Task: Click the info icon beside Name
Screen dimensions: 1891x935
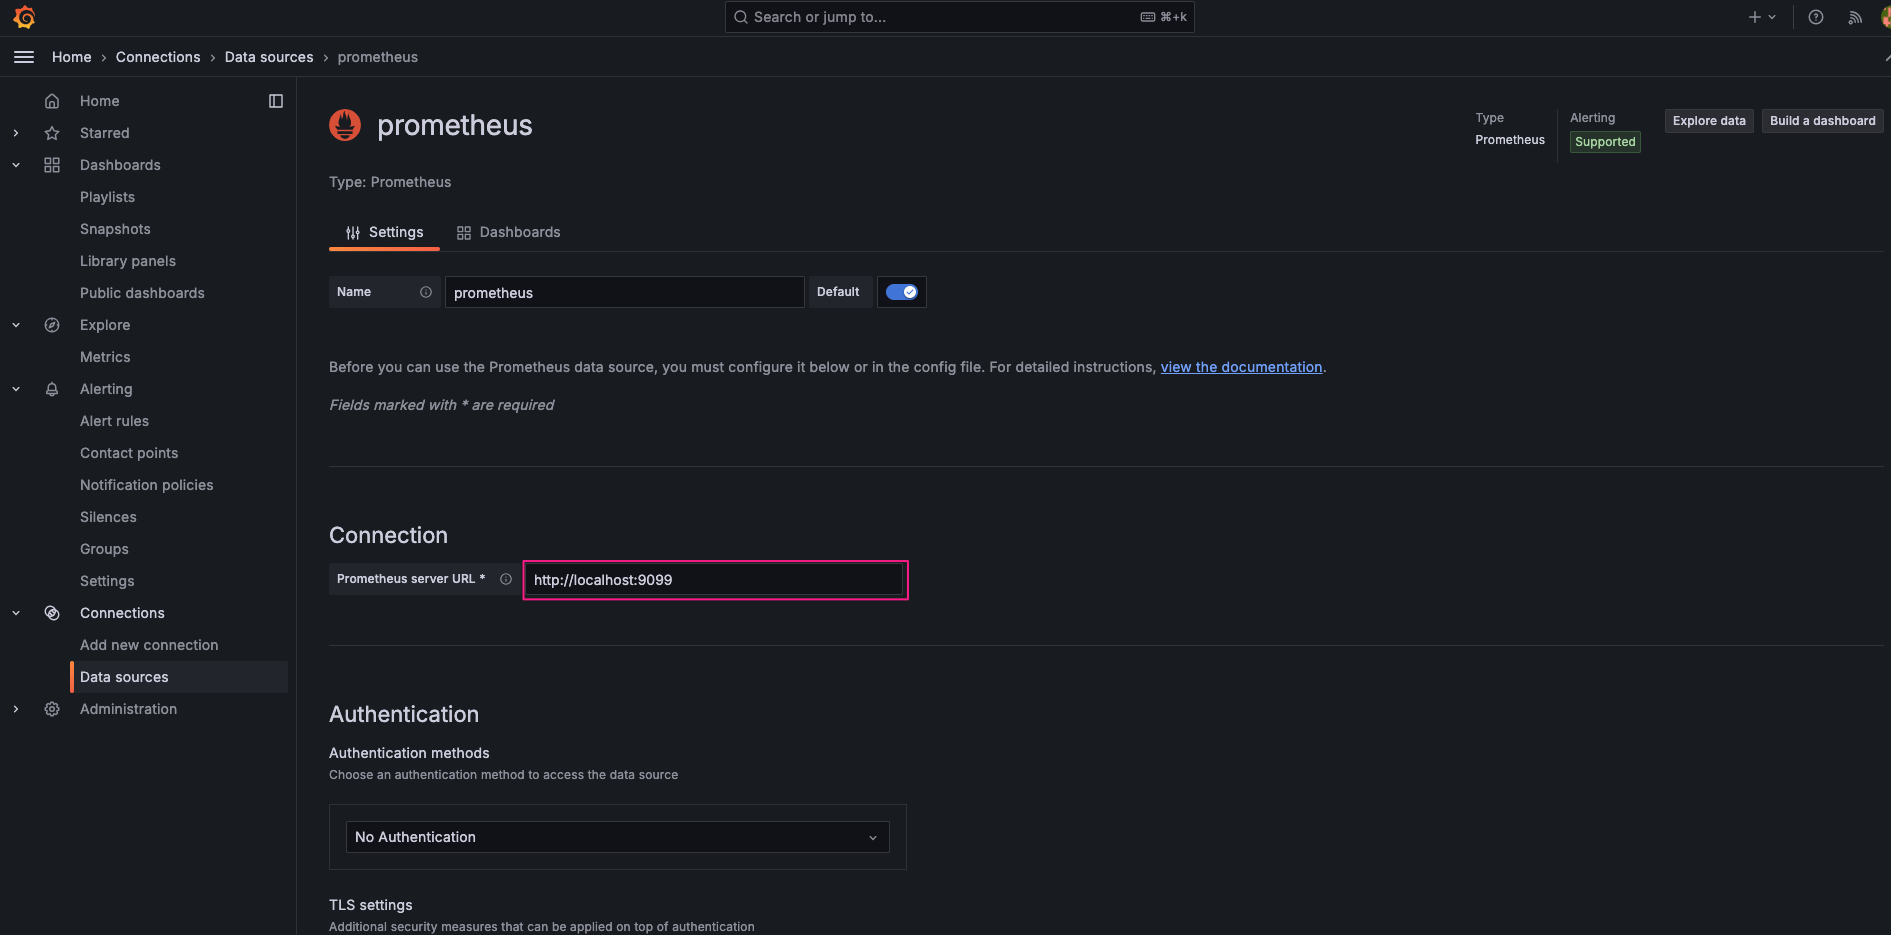Action: pos(426,292)
